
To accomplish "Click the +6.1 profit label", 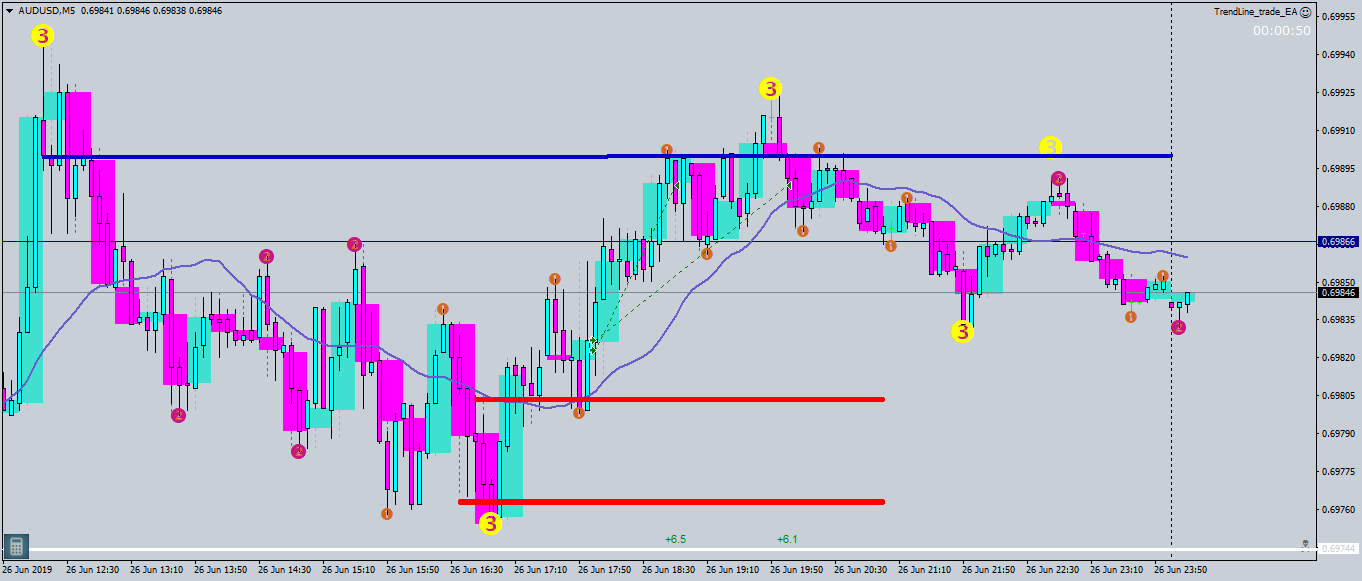I will click(x=787, y=539).
